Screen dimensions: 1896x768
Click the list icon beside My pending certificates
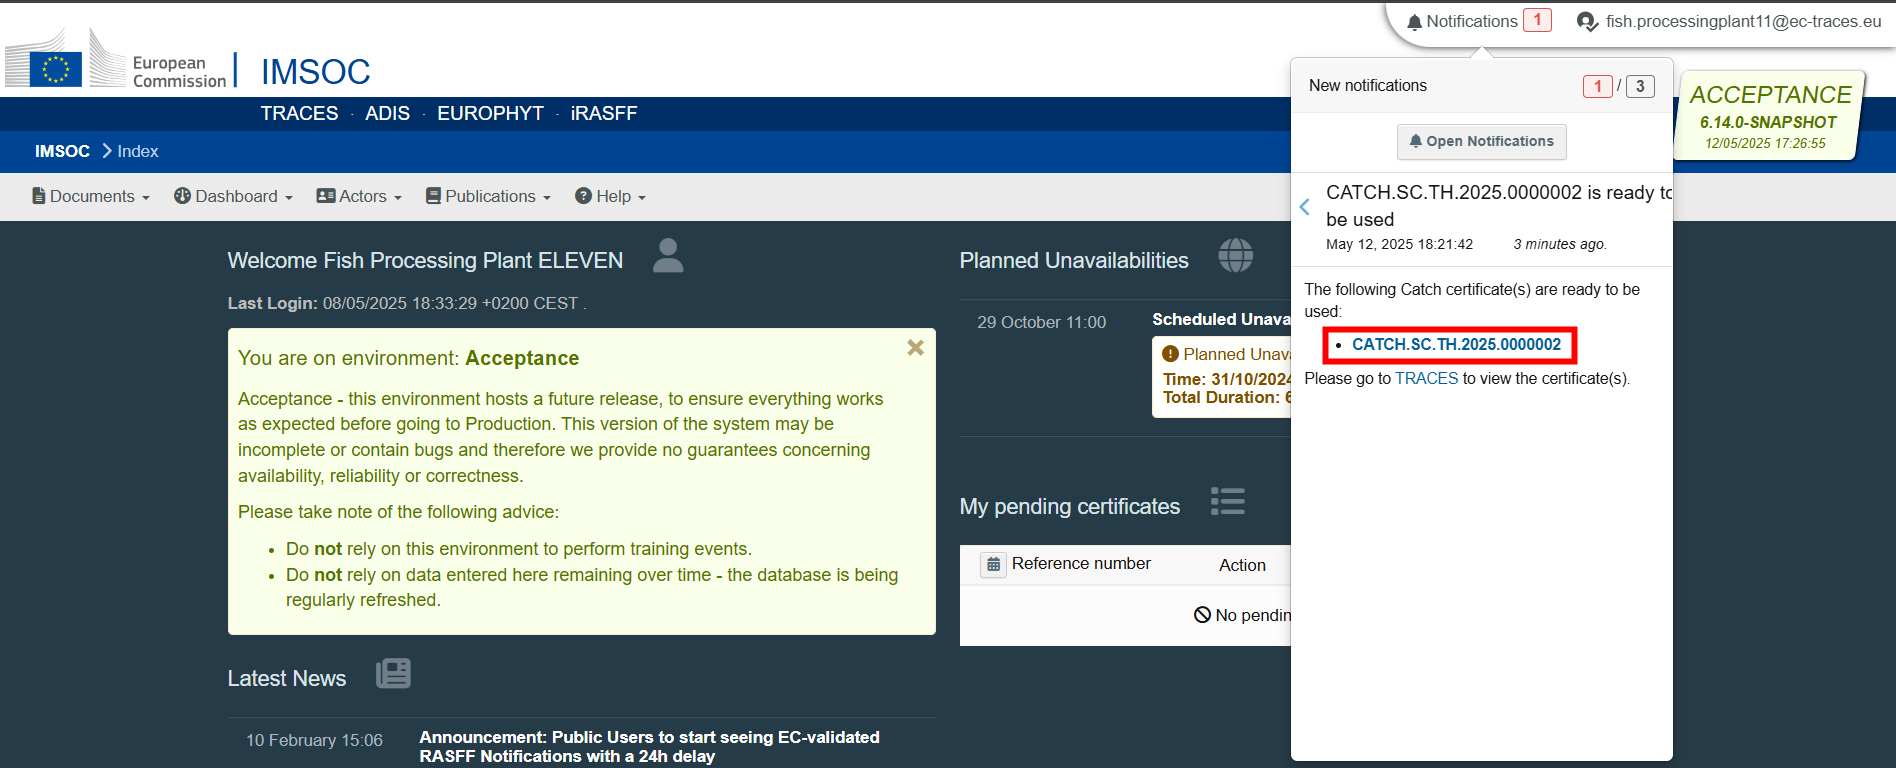pos(1228,501)
